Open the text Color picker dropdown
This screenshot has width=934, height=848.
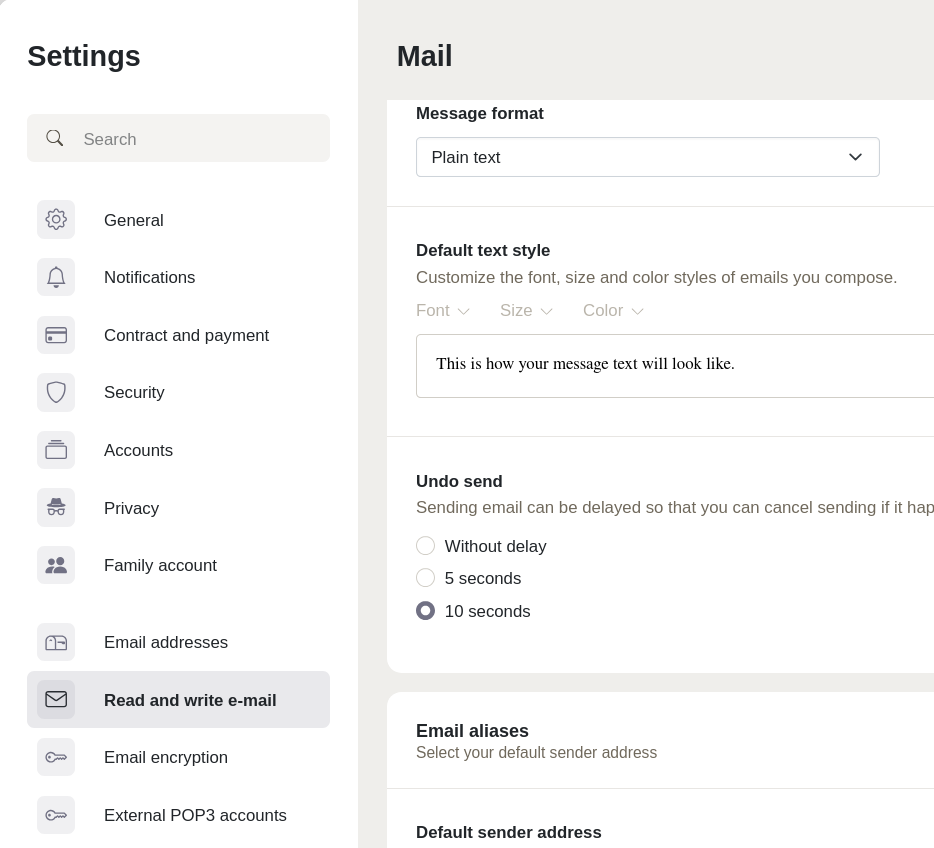613,311
